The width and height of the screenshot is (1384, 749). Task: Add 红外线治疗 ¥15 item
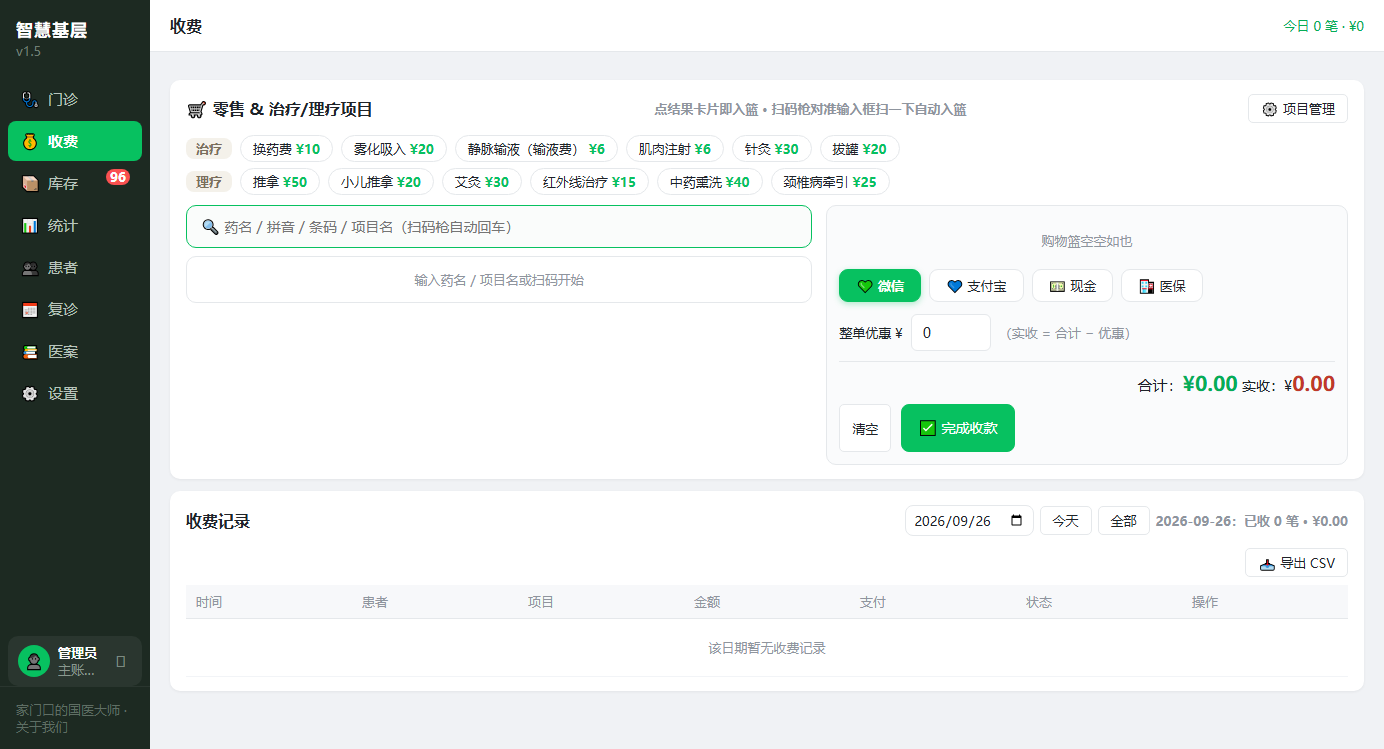(x=589, y=182)
